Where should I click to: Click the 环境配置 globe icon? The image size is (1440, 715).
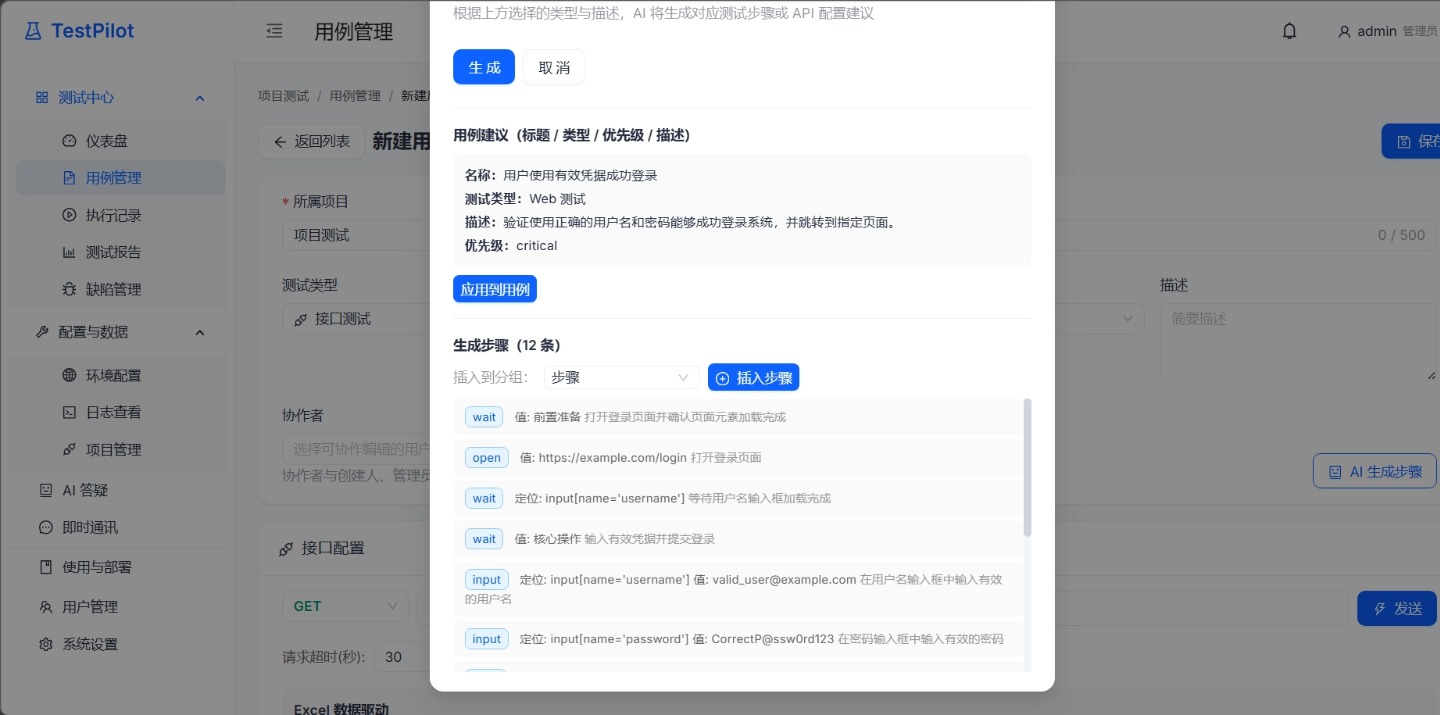click(x=69, y=375)
